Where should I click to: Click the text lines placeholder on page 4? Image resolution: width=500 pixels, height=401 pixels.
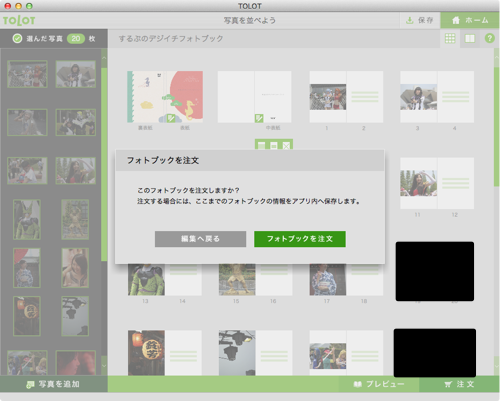456,97
